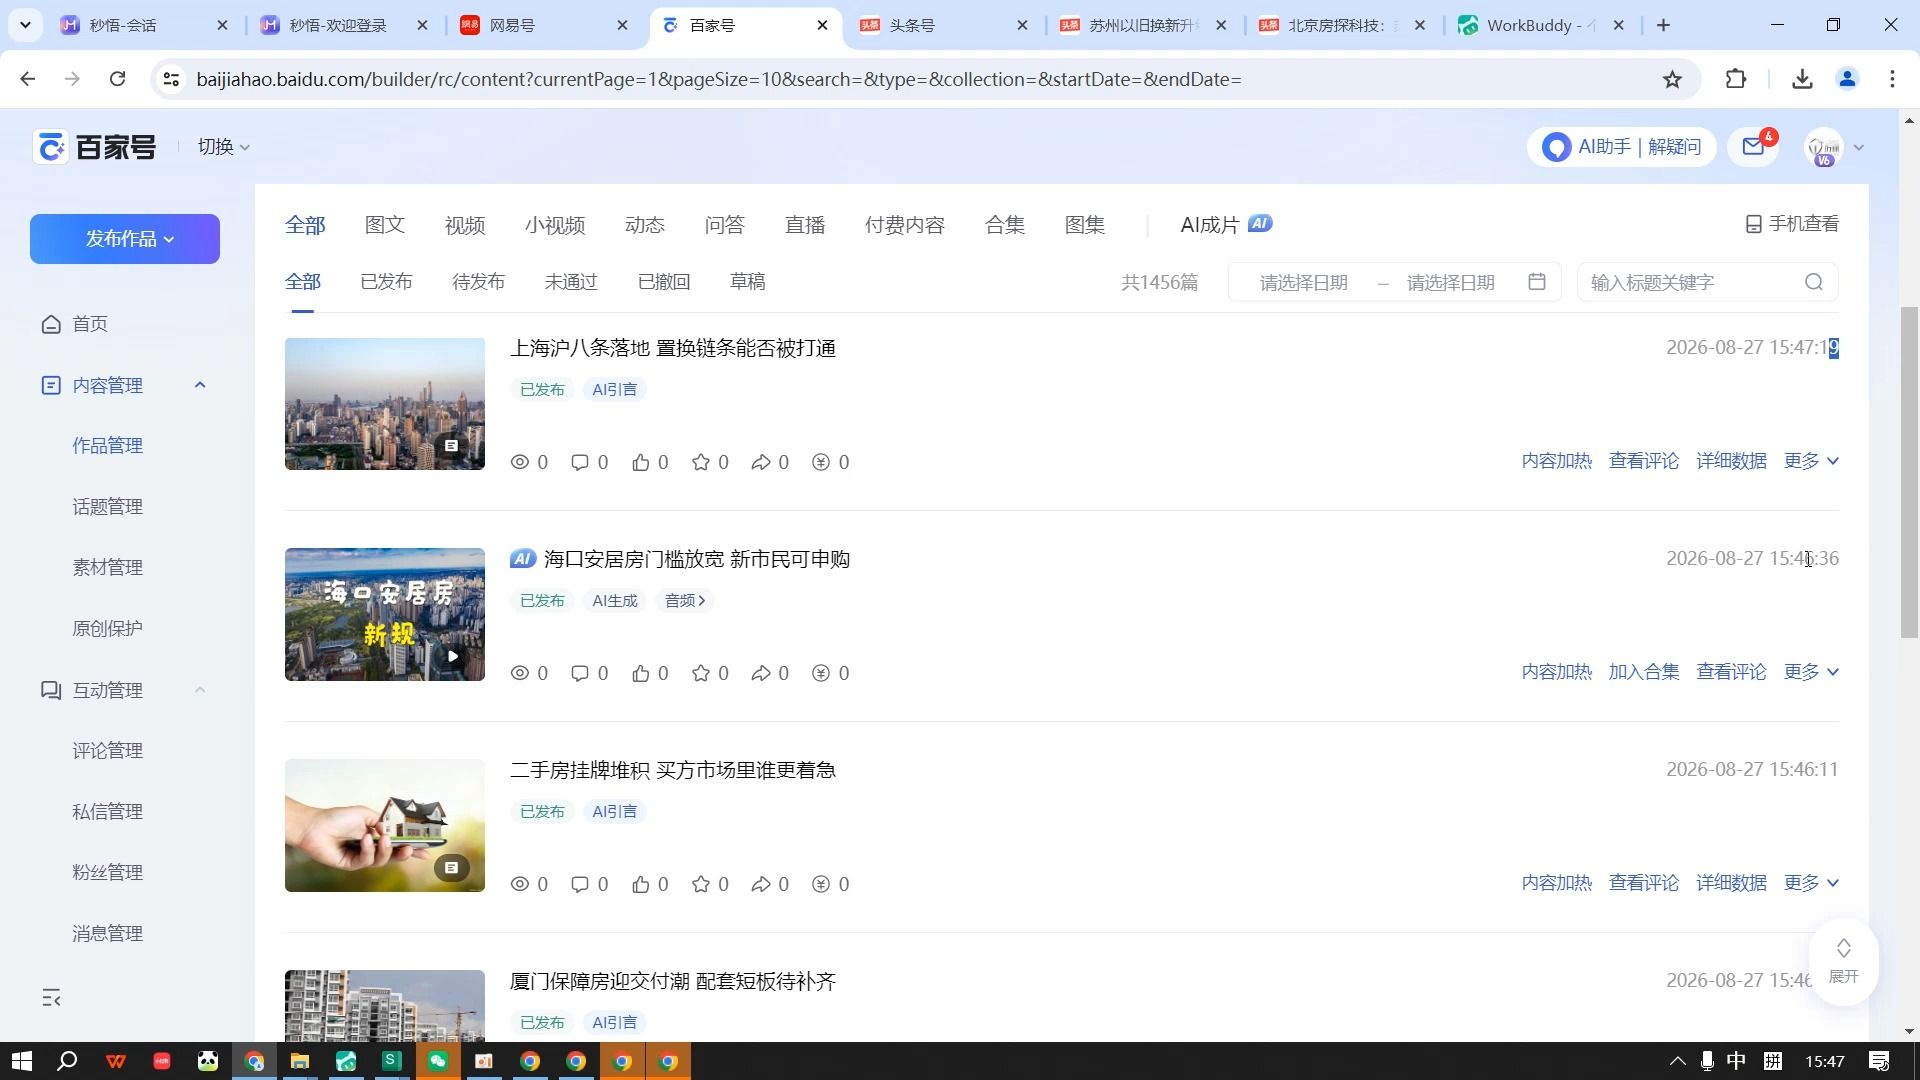Bookmark this page with the star icon
This screenshot has height=1080, width=1920.
click(1672, 79)
